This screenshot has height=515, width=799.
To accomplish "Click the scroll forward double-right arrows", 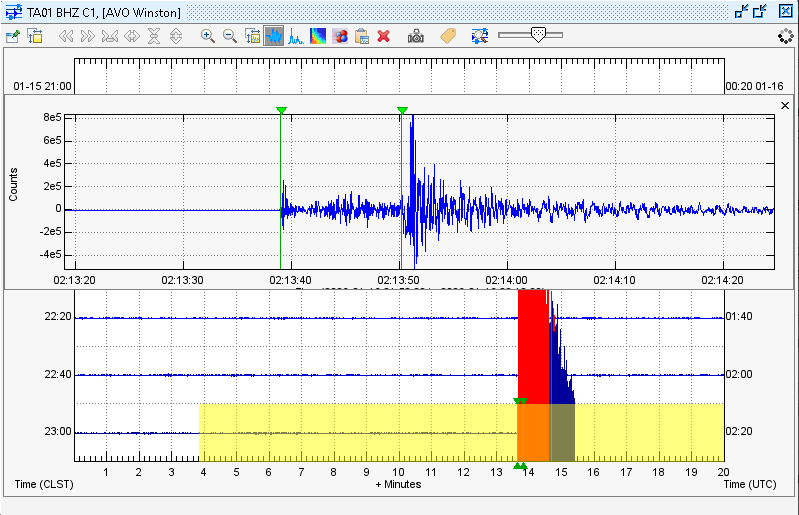I will tap(88, 36).
